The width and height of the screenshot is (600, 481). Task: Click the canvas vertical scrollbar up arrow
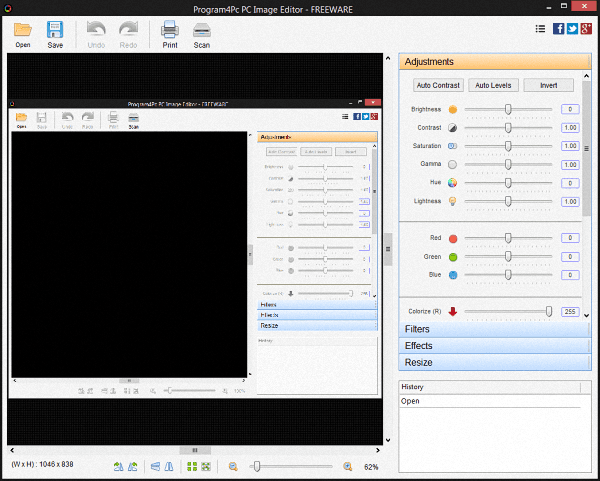tap(388, 58)
